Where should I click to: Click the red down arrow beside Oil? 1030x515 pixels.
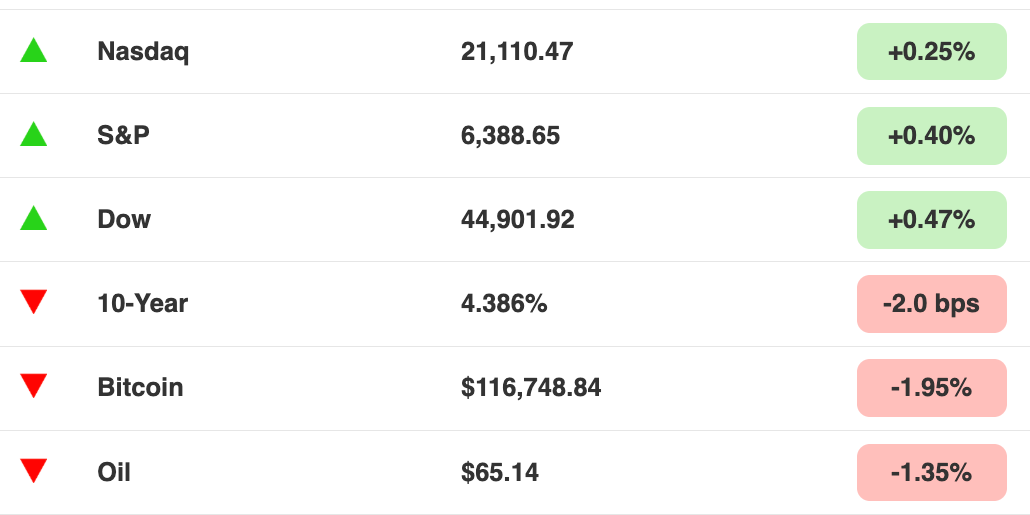click(x=34, y=471)
